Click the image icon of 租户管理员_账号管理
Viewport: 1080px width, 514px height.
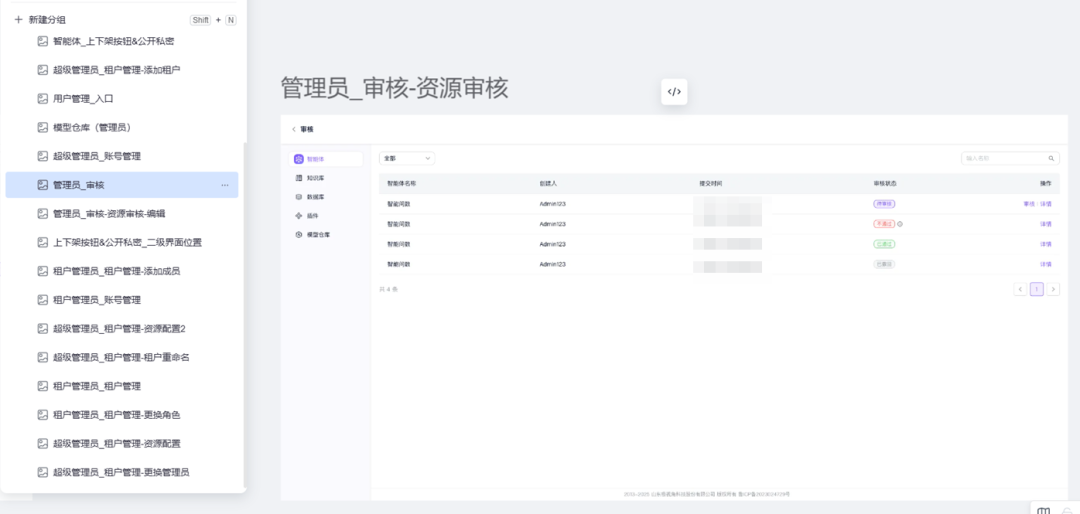[43, 300]
